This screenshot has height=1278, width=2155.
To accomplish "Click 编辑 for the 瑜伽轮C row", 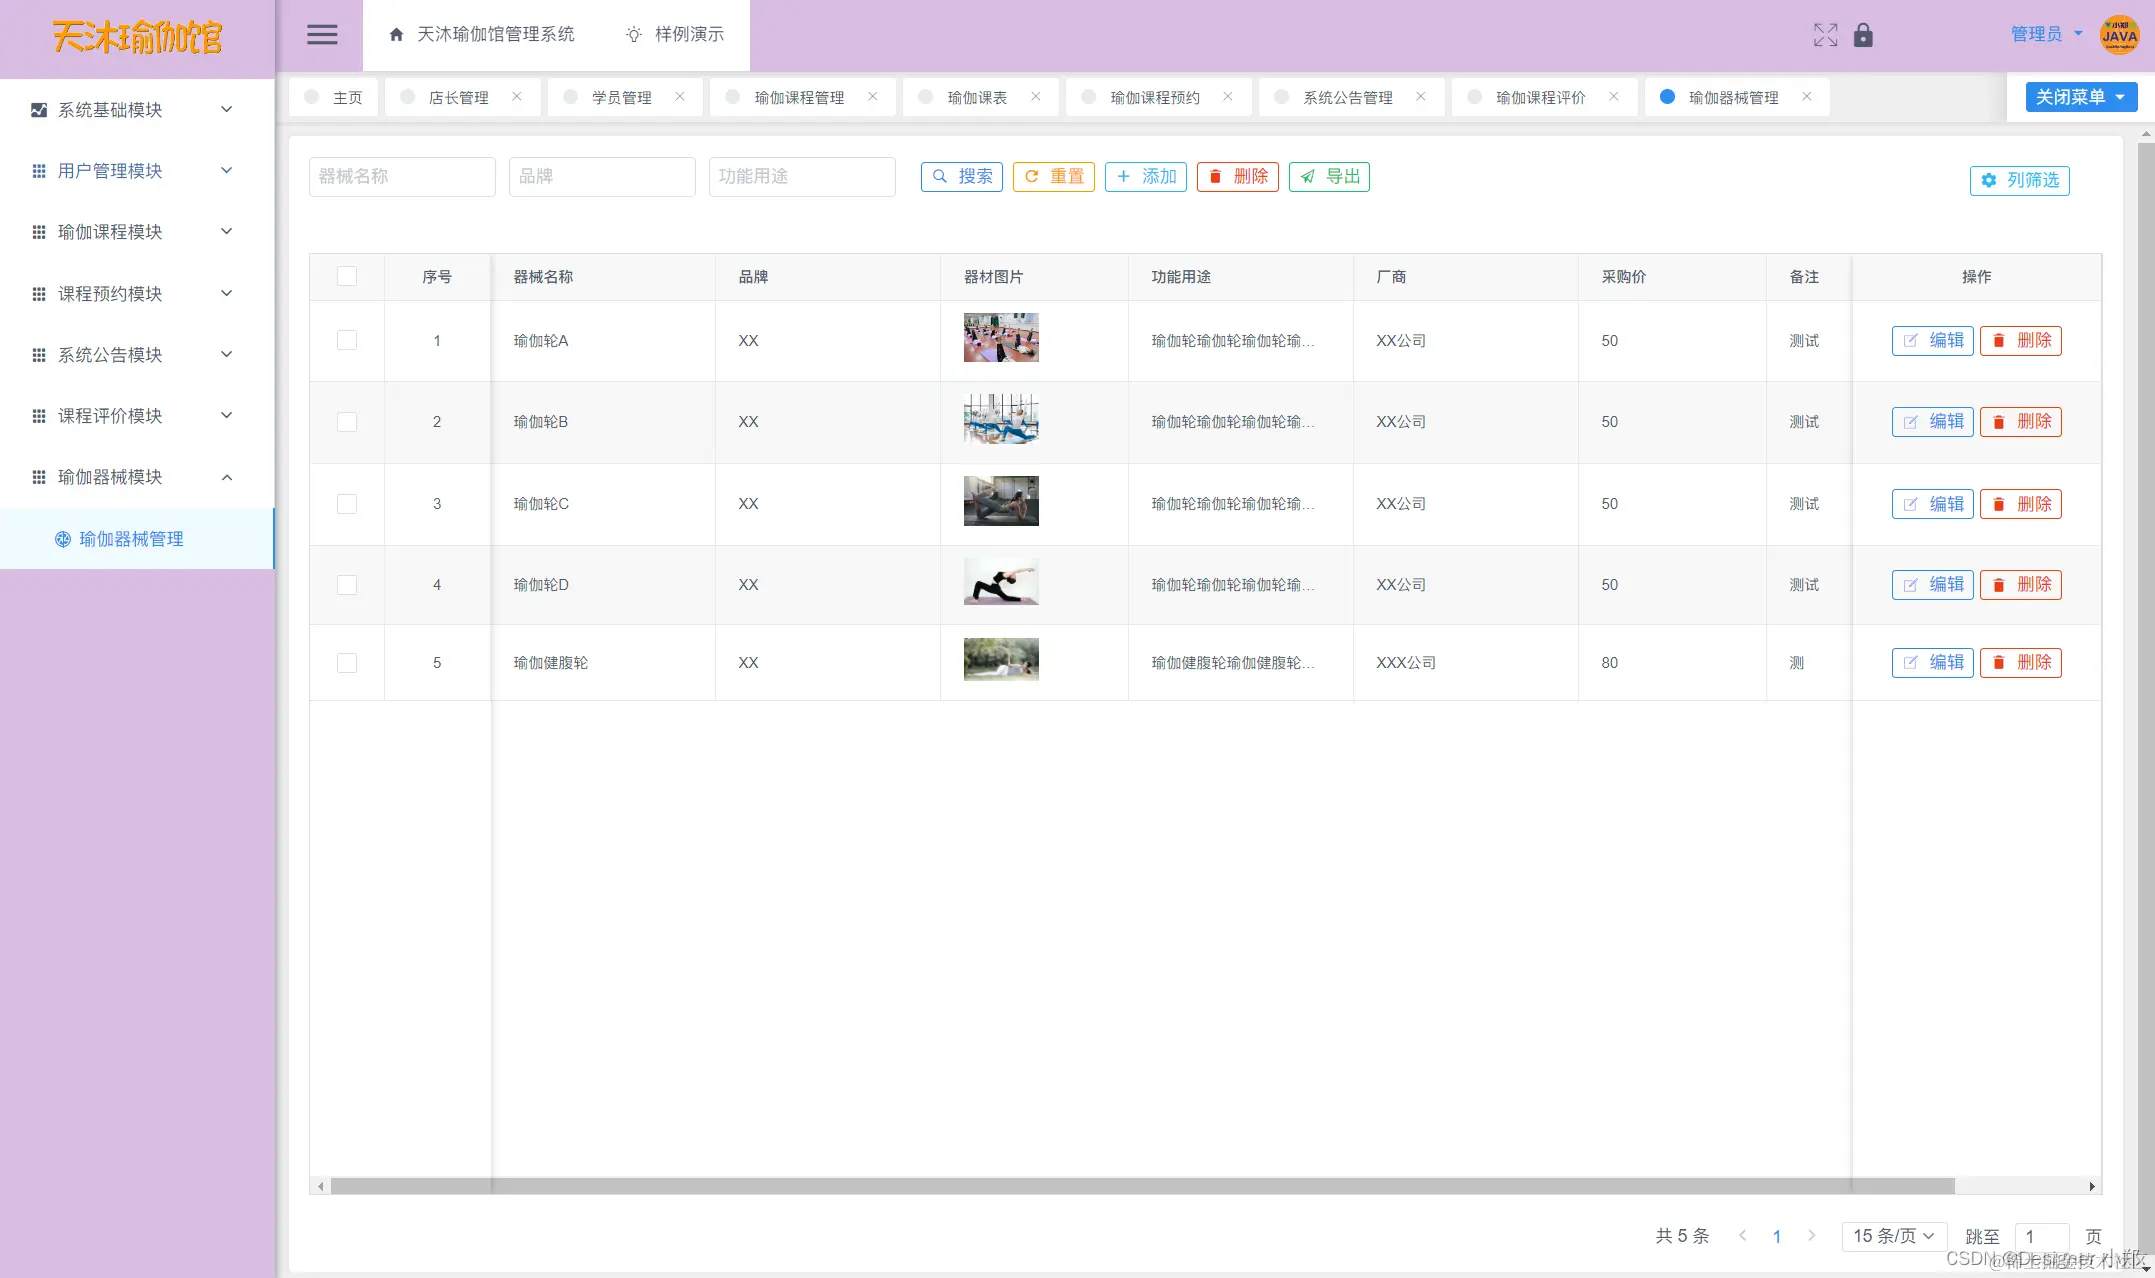I will click(x=1932, y=504).
